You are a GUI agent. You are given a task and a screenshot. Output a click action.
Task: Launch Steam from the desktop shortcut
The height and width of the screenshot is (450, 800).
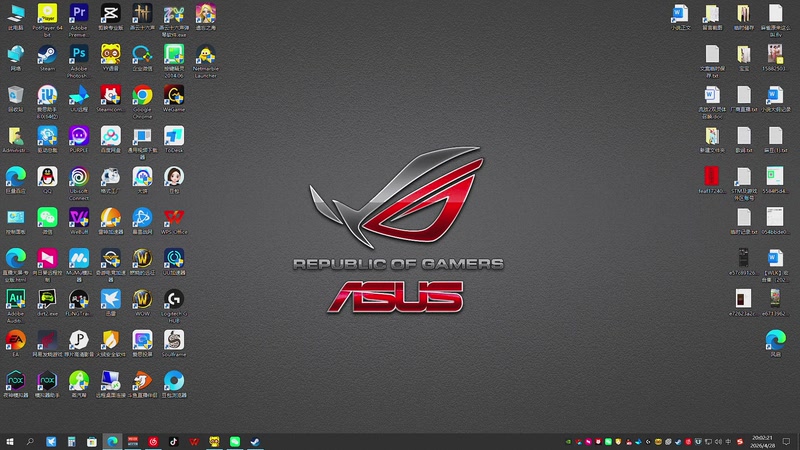(x=47, y=55)
